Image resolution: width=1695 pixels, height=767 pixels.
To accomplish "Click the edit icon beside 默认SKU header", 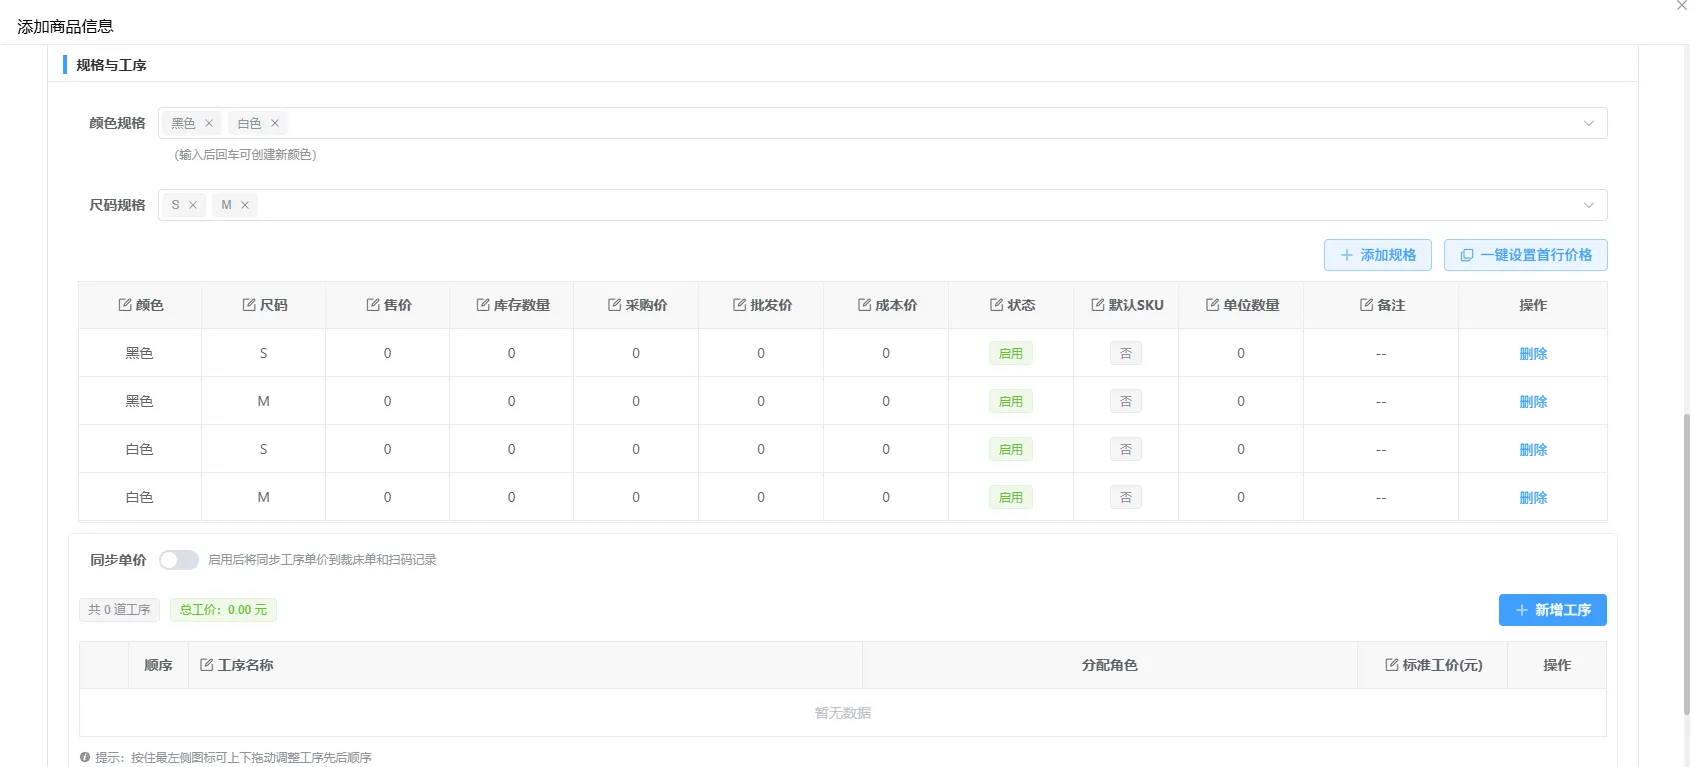I will coord(1098,305).
